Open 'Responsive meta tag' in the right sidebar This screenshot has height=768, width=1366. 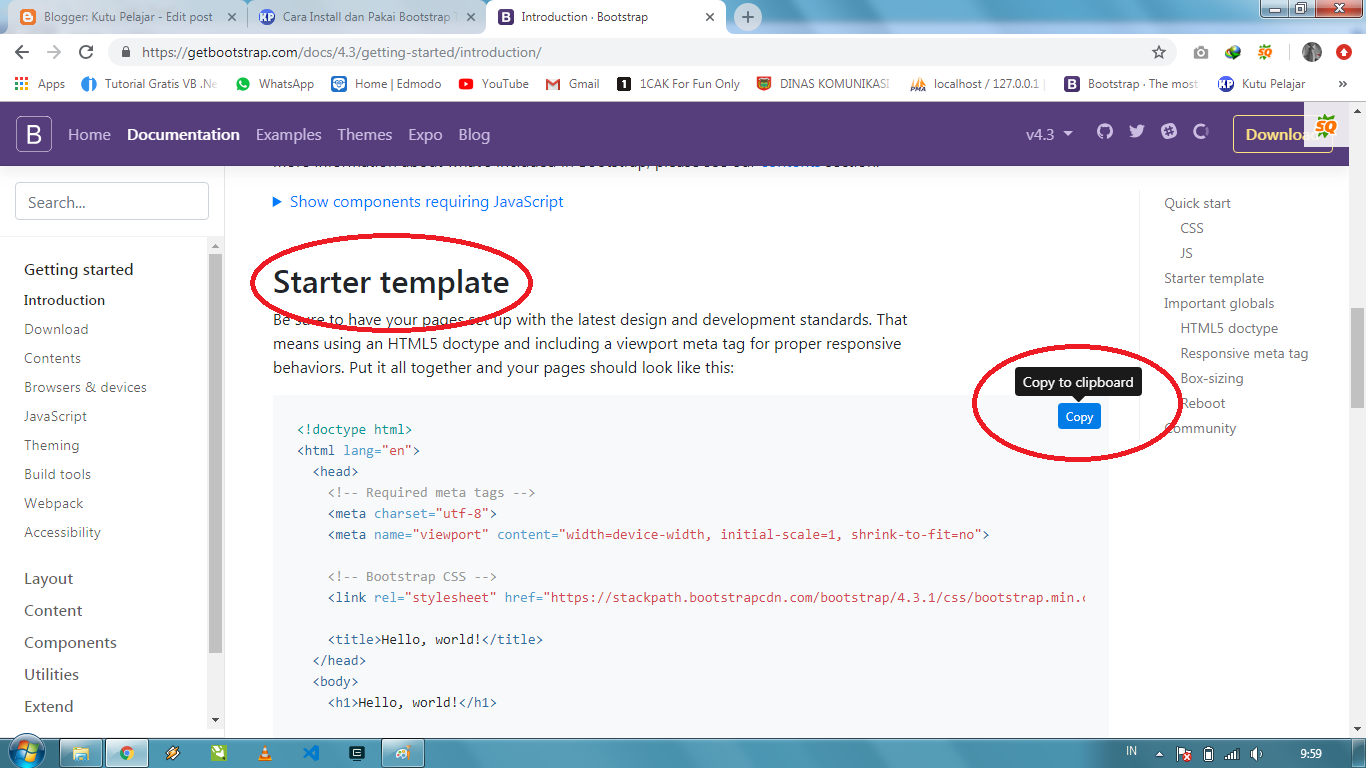pyautogui.click(x=1244, y=353)
